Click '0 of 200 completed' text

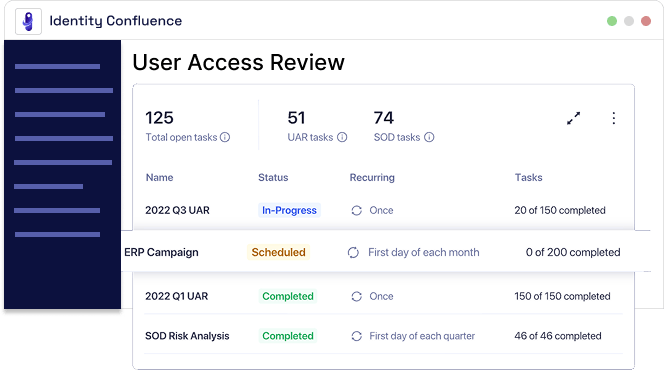point(573,252)
